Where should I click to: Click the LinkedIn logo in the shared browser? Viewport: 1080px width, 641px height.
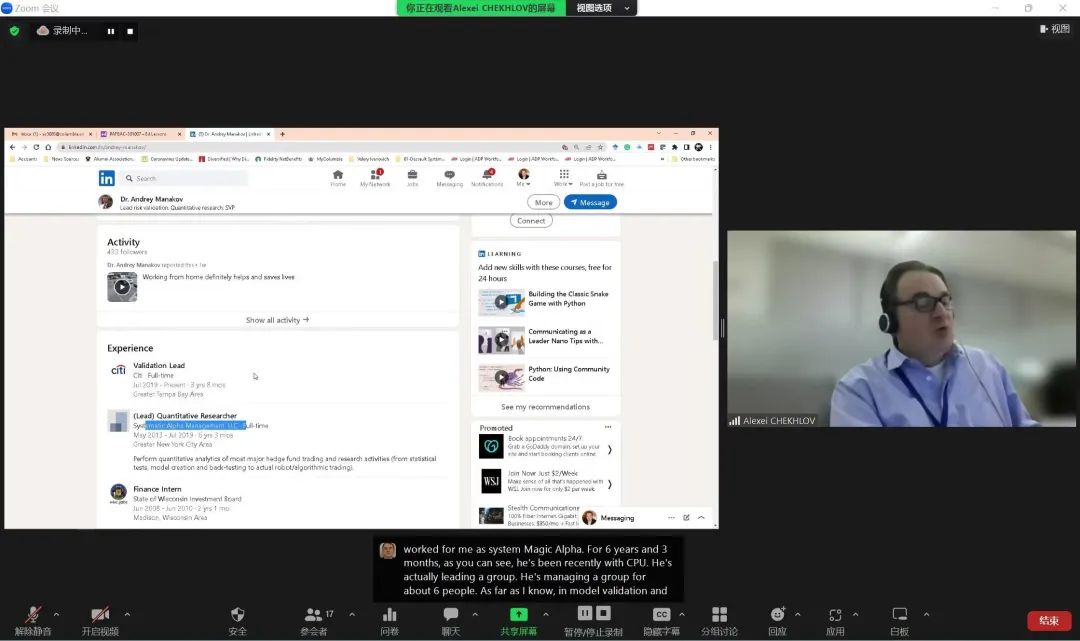tap(107, 178)
